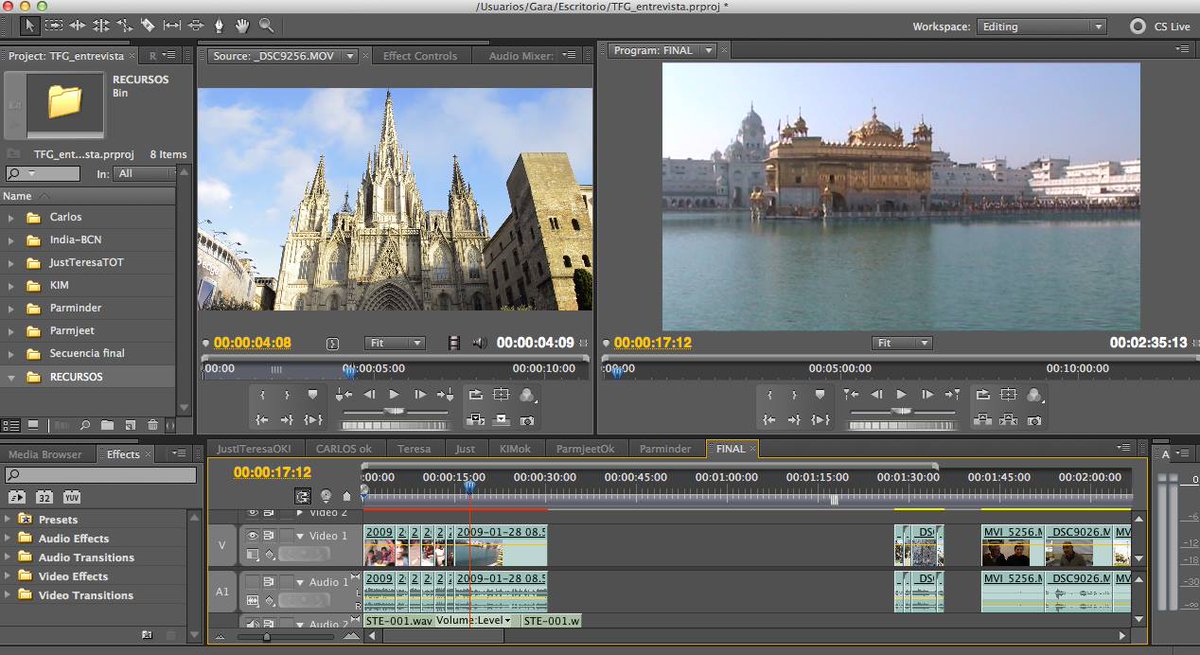Click the Lift button in Program monitor
The height and width of the screenshot is (655, 1200).
point(983,420)
